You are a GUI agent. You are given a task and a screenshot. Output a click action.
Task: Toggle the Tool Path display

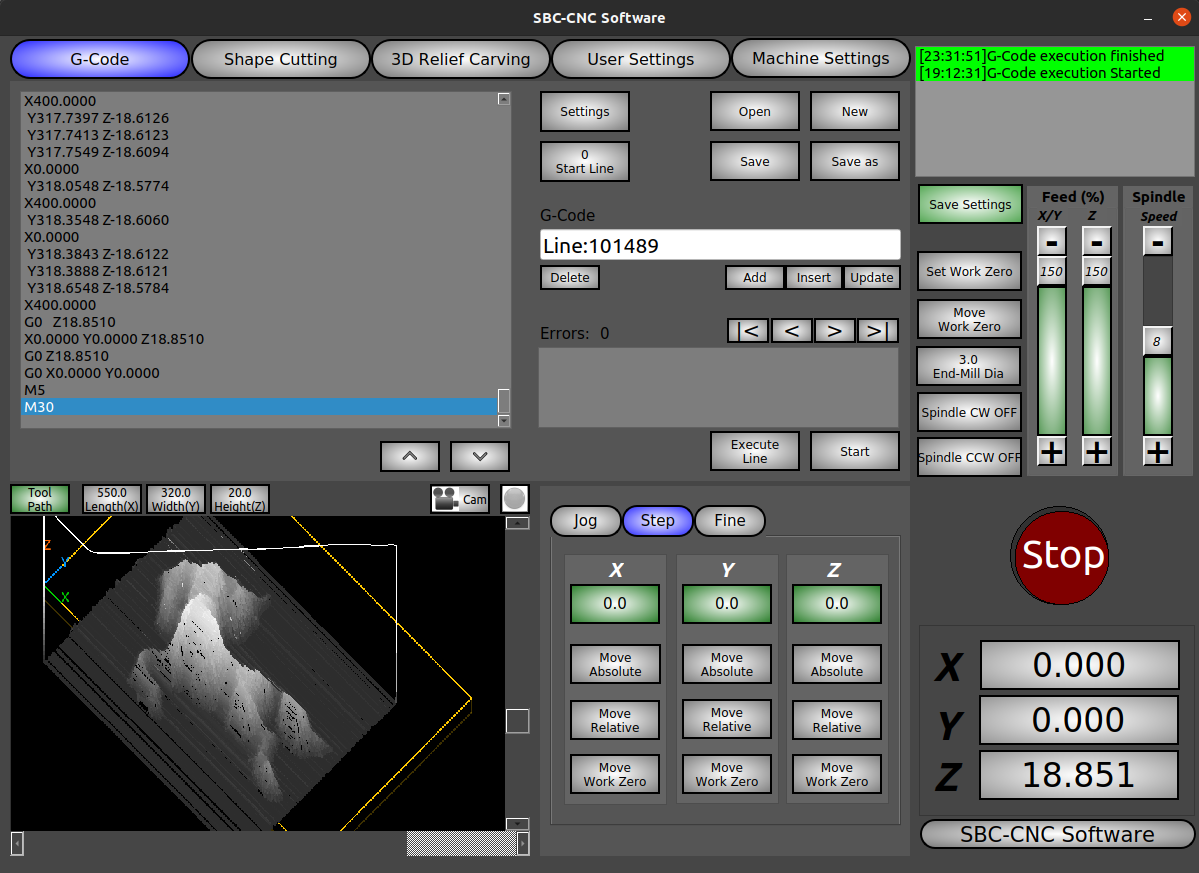[40, 499]
